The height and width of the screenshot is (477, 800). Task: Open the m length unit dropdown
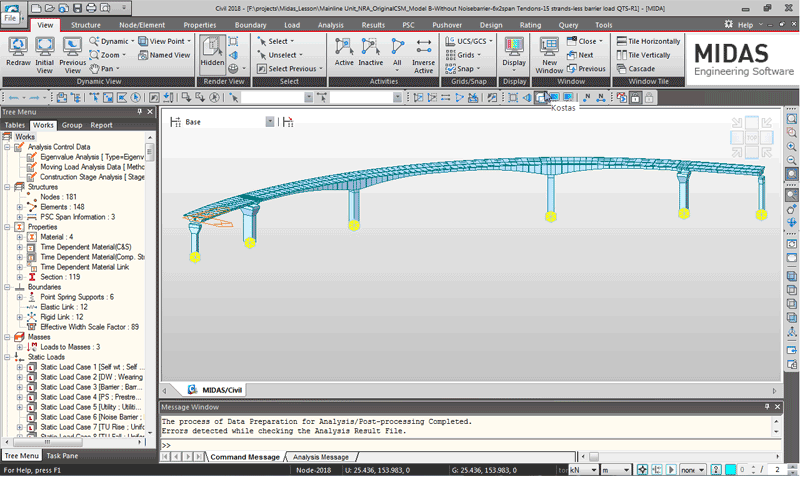coord(627,470)
